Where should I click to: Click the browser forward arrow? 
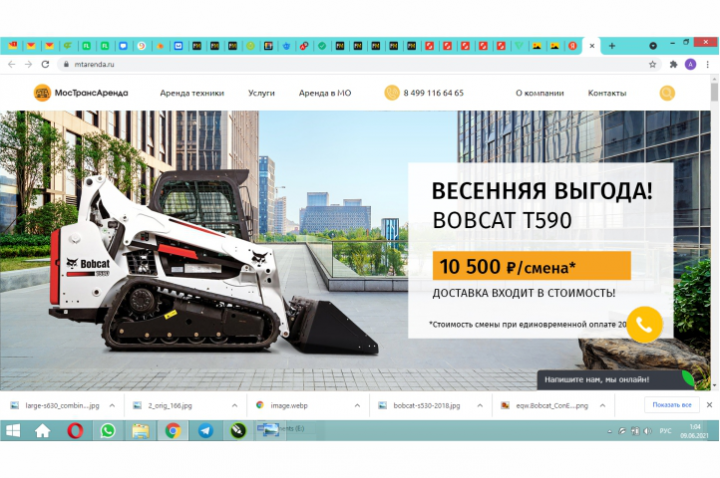[28, 64]
